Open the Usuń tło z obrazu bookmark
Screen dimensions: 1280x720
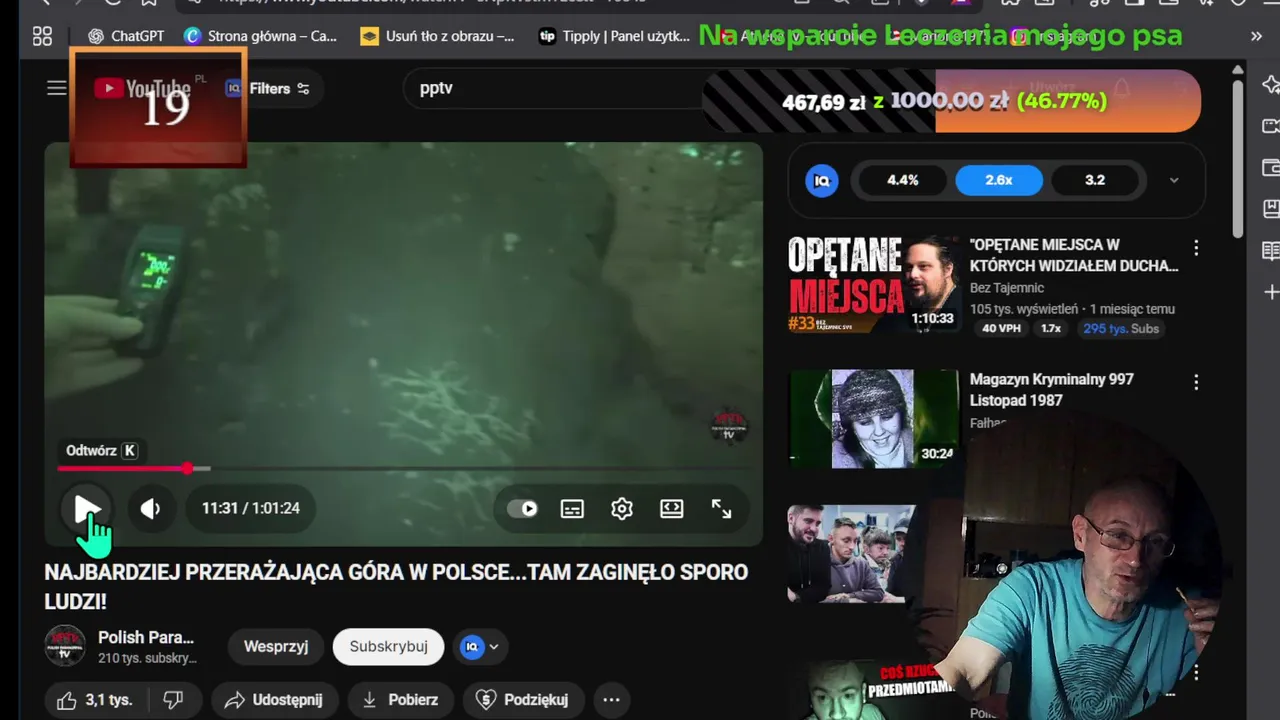coord(438,36)
